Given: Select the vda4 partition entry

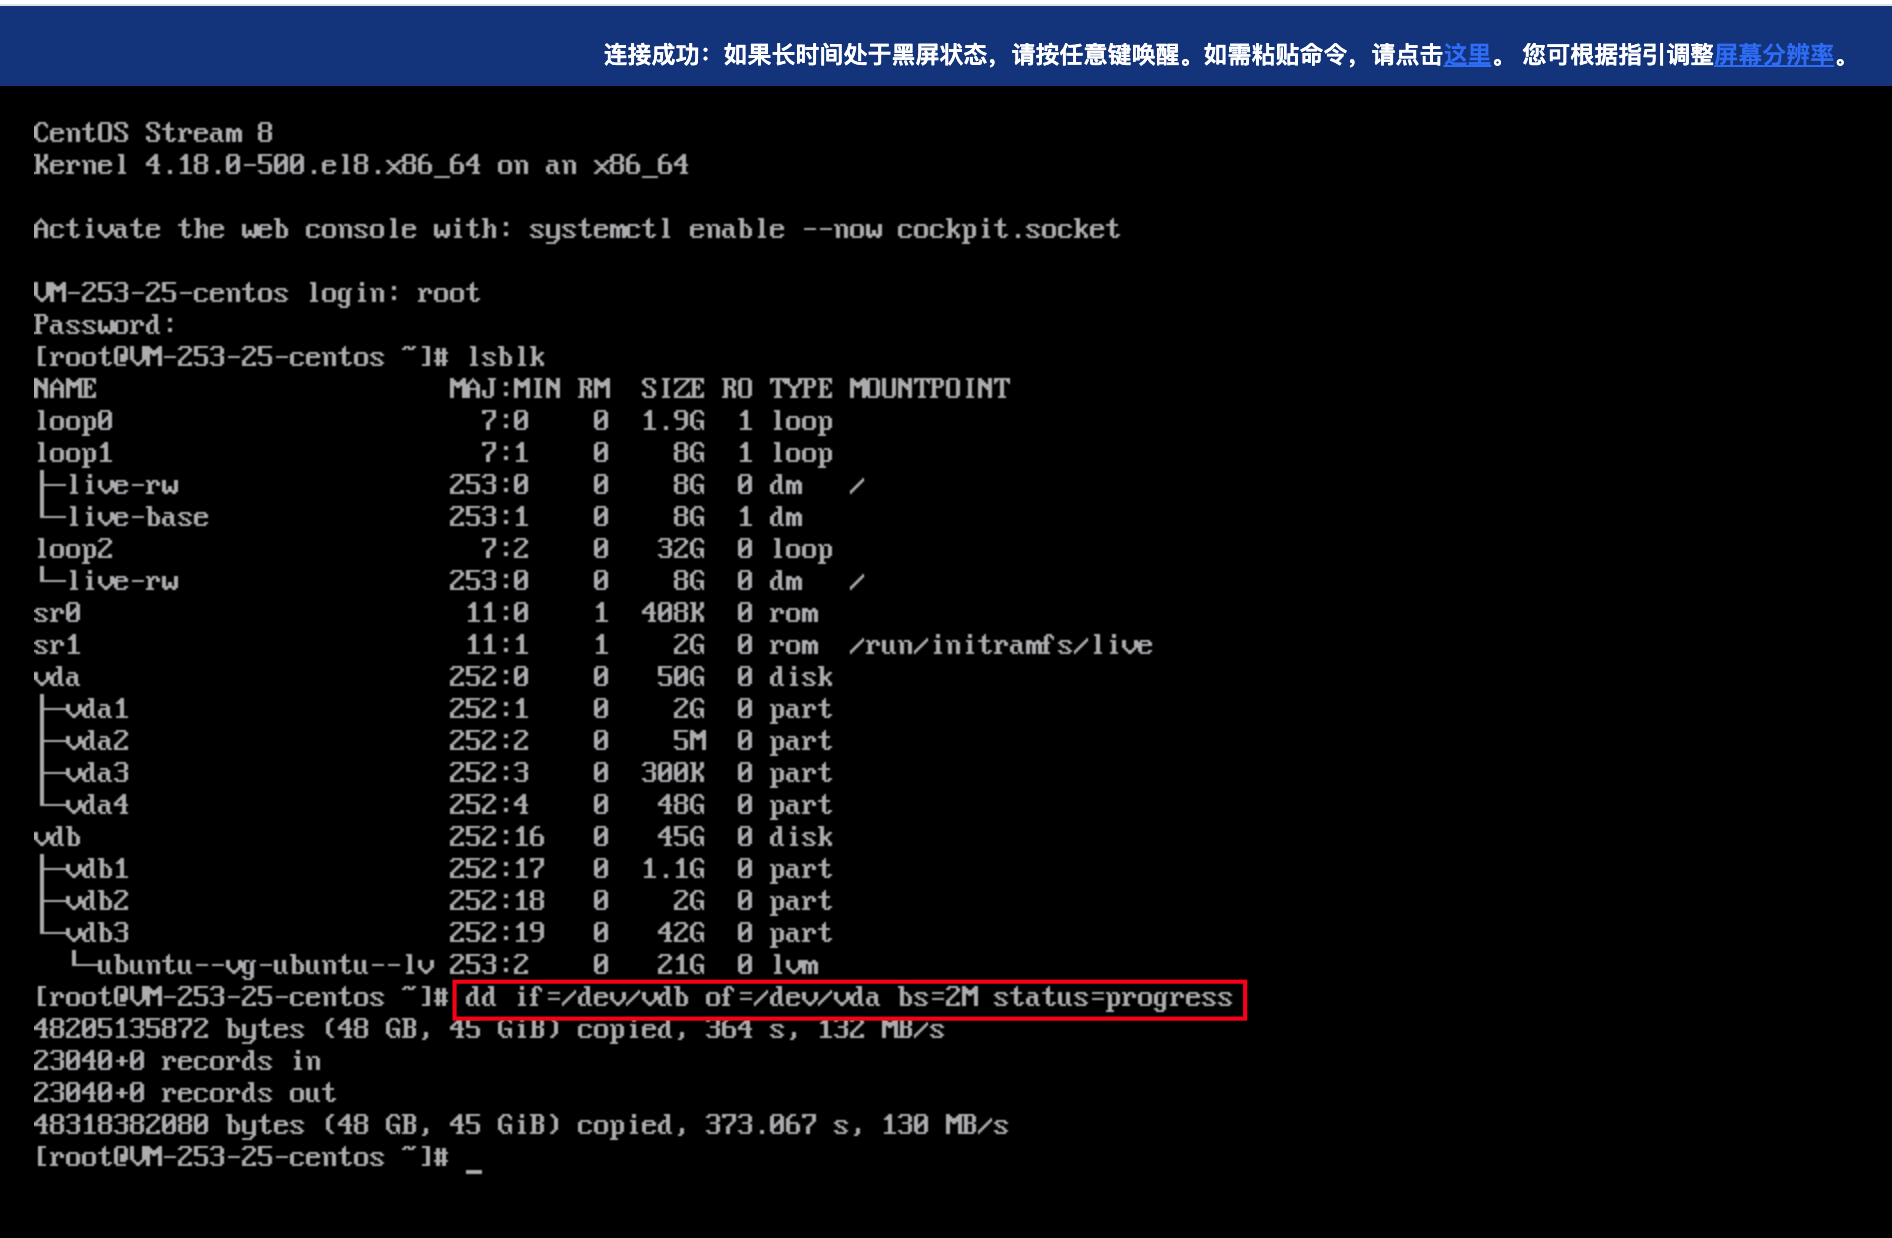Looking at the screenshot, I should (97, 805).
